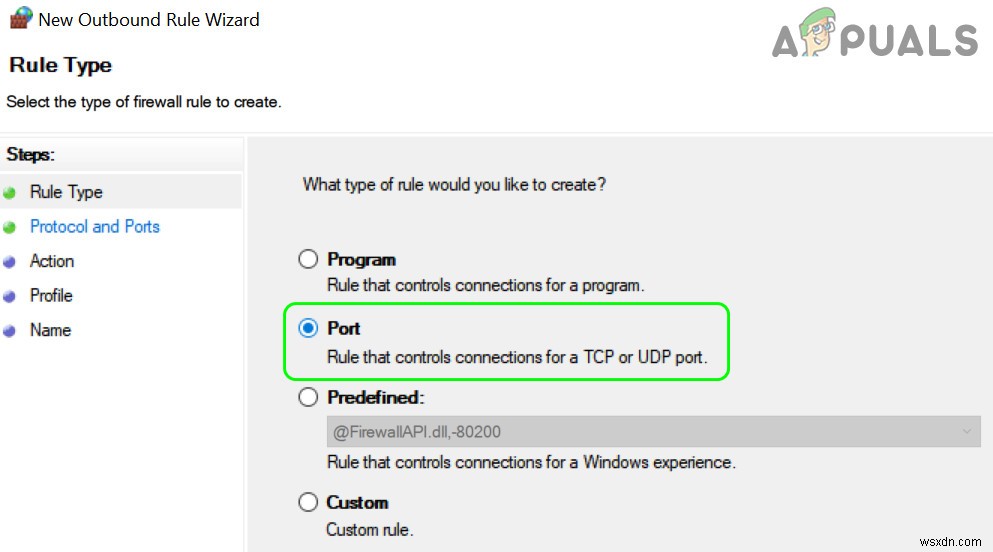This screenshot has height=552, width=993.
Task: Select the Program radio button
Action: pos(308,259)
